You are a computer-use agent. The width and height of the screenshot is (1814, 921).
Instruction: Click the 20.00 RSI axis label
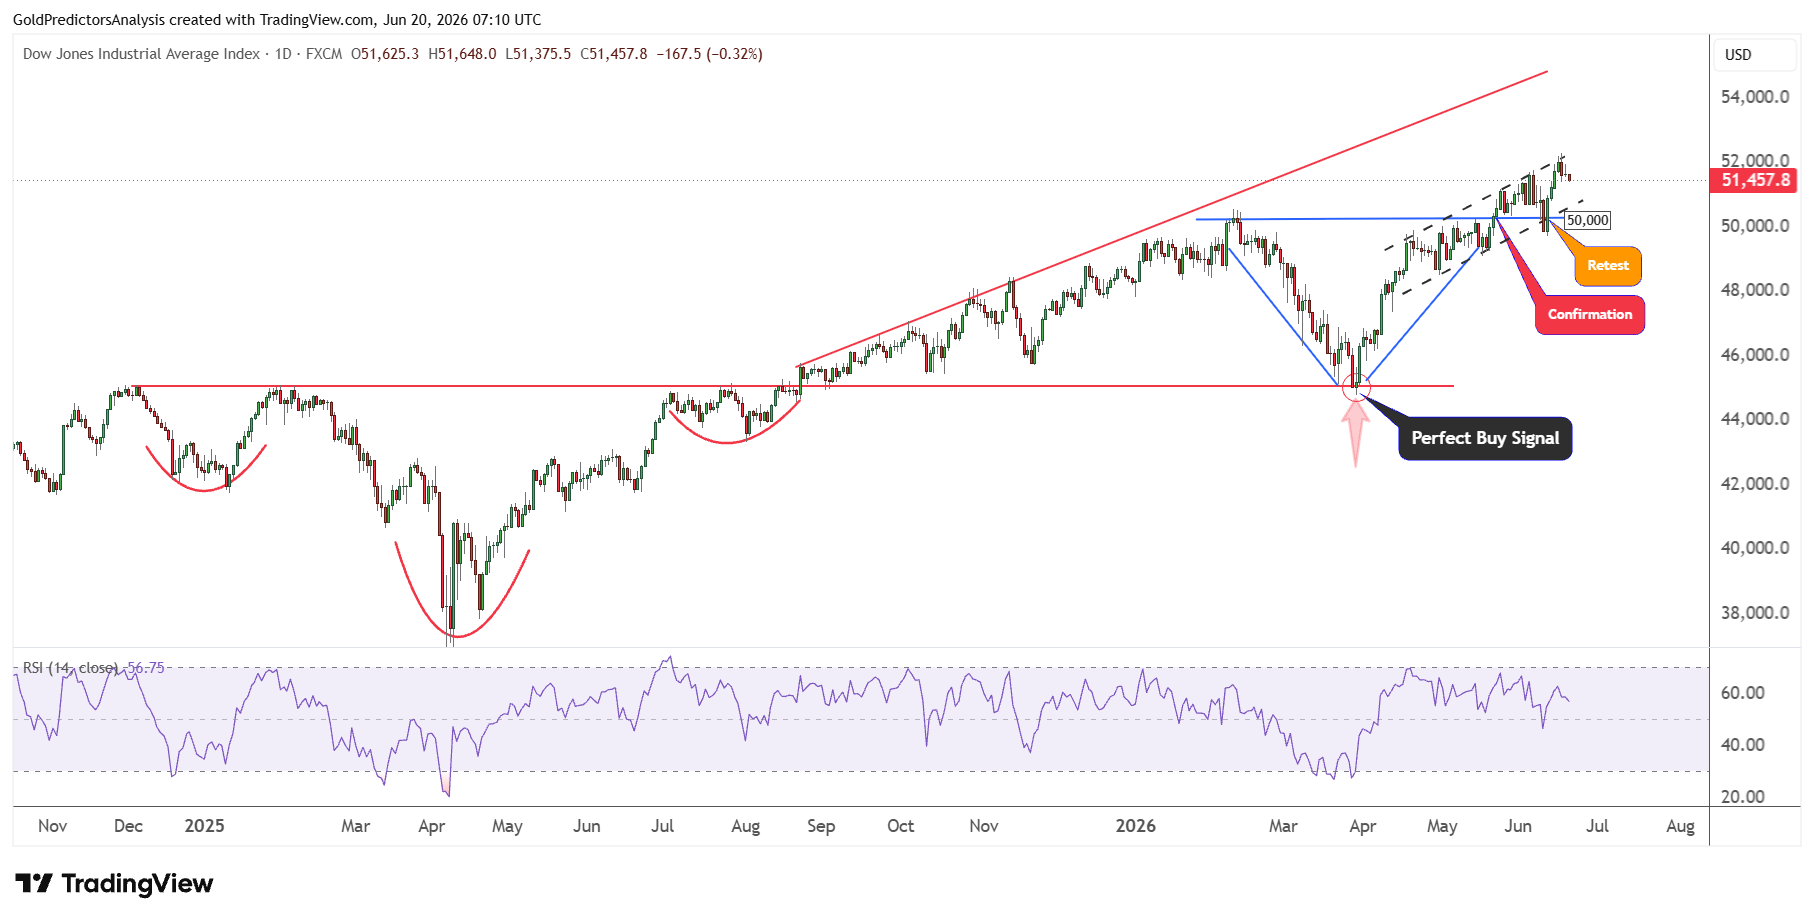(1742, 797)
